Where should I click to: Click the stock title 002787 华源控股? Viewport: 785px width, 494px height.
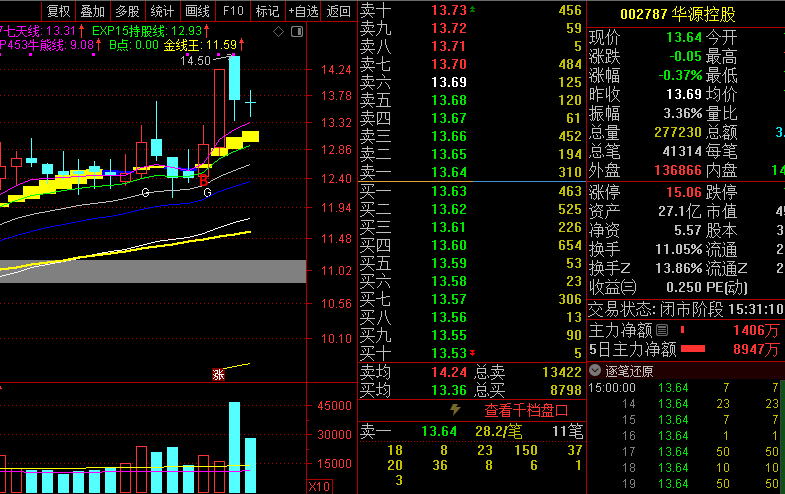click(x=677, y=13)
